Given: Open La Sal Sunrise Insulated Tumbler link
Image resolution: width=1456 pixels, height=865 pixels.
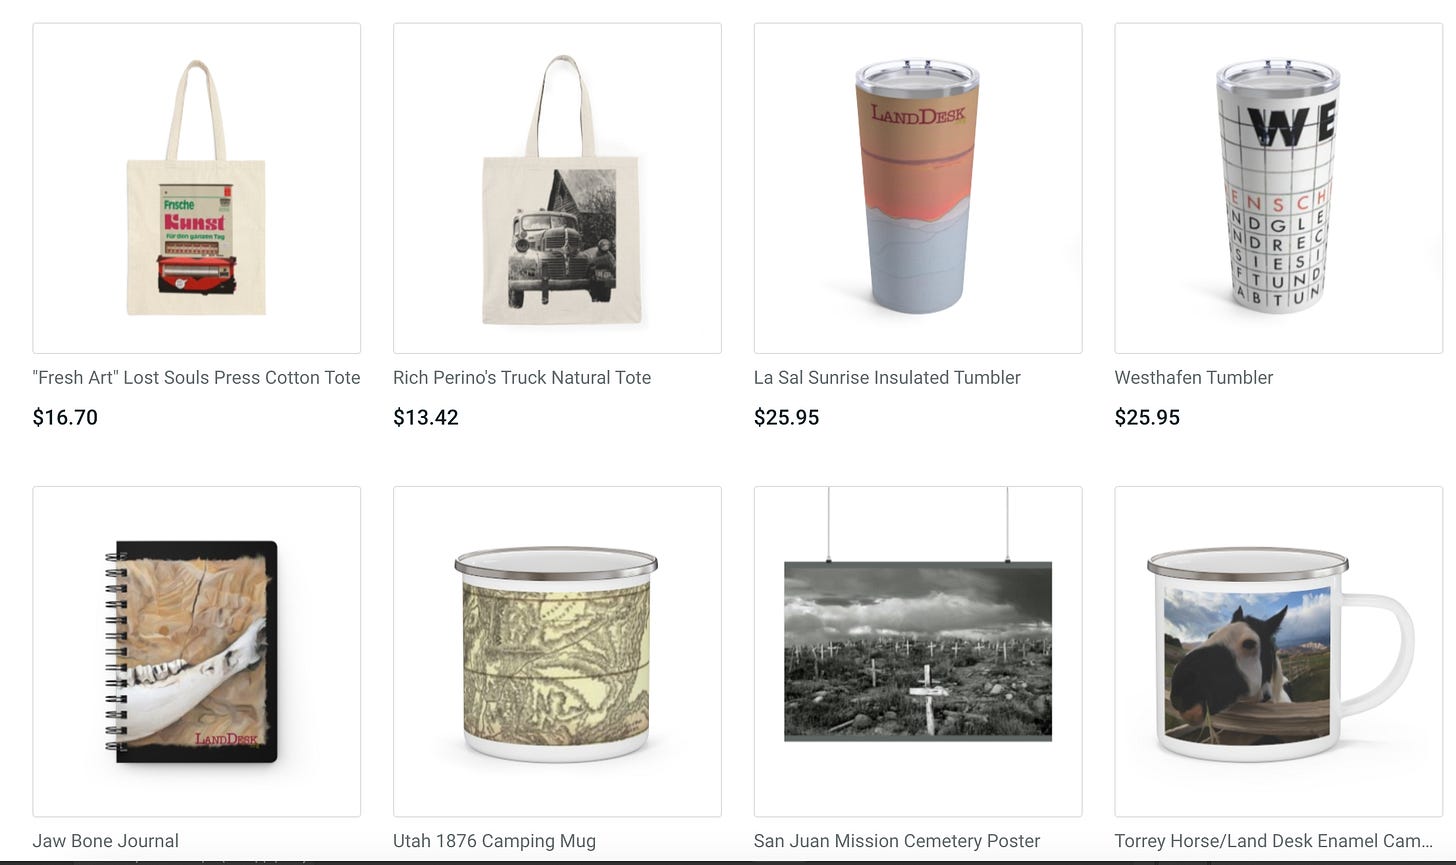Looking at the screenshot, I should pyautogui.click(x=887, y=378).
